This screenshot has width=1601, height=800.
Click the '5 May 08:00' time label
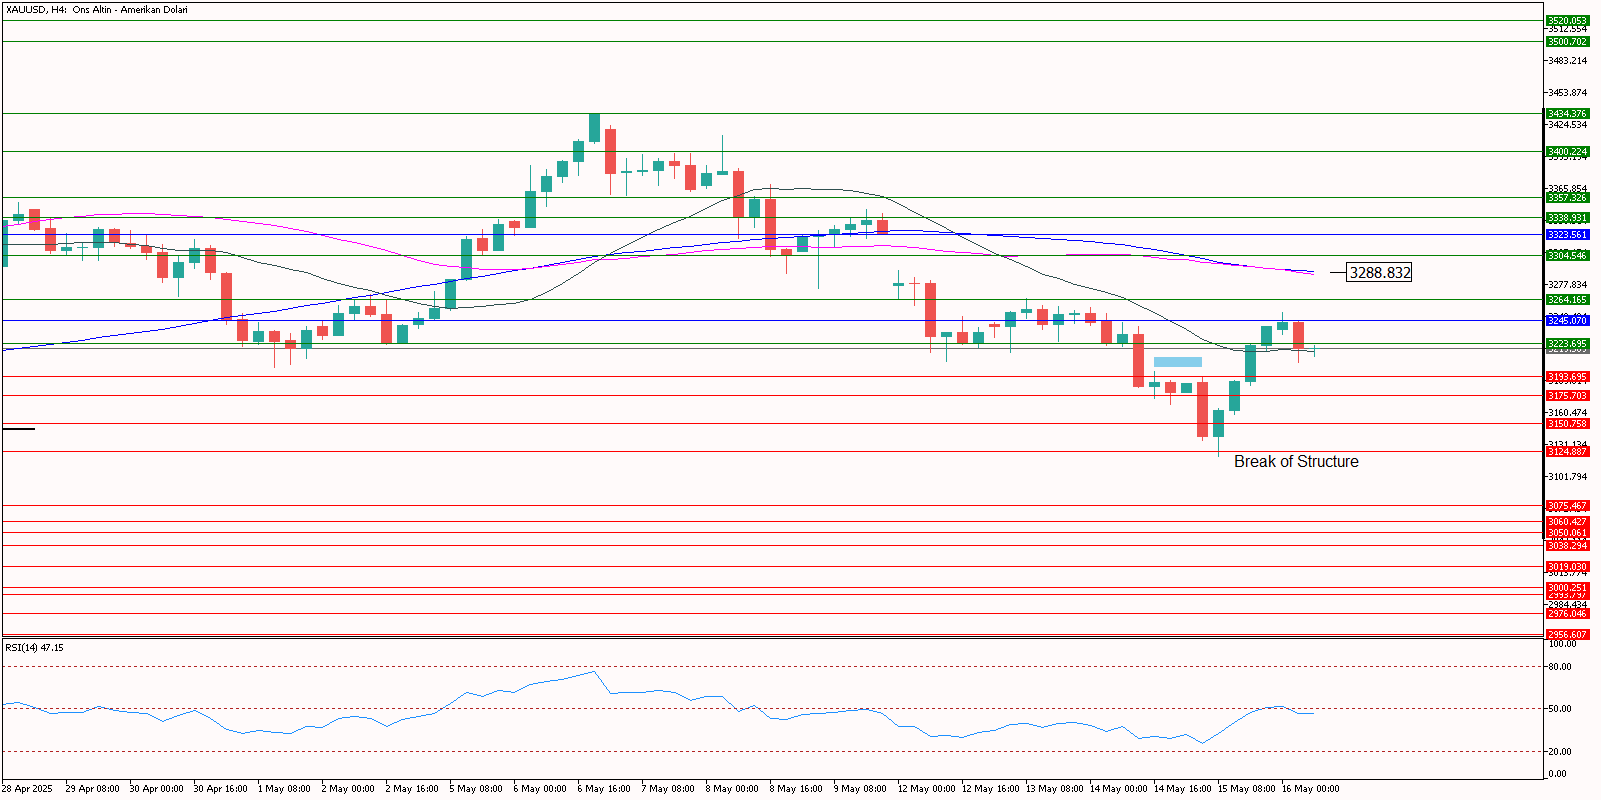[x=476, y=788]
